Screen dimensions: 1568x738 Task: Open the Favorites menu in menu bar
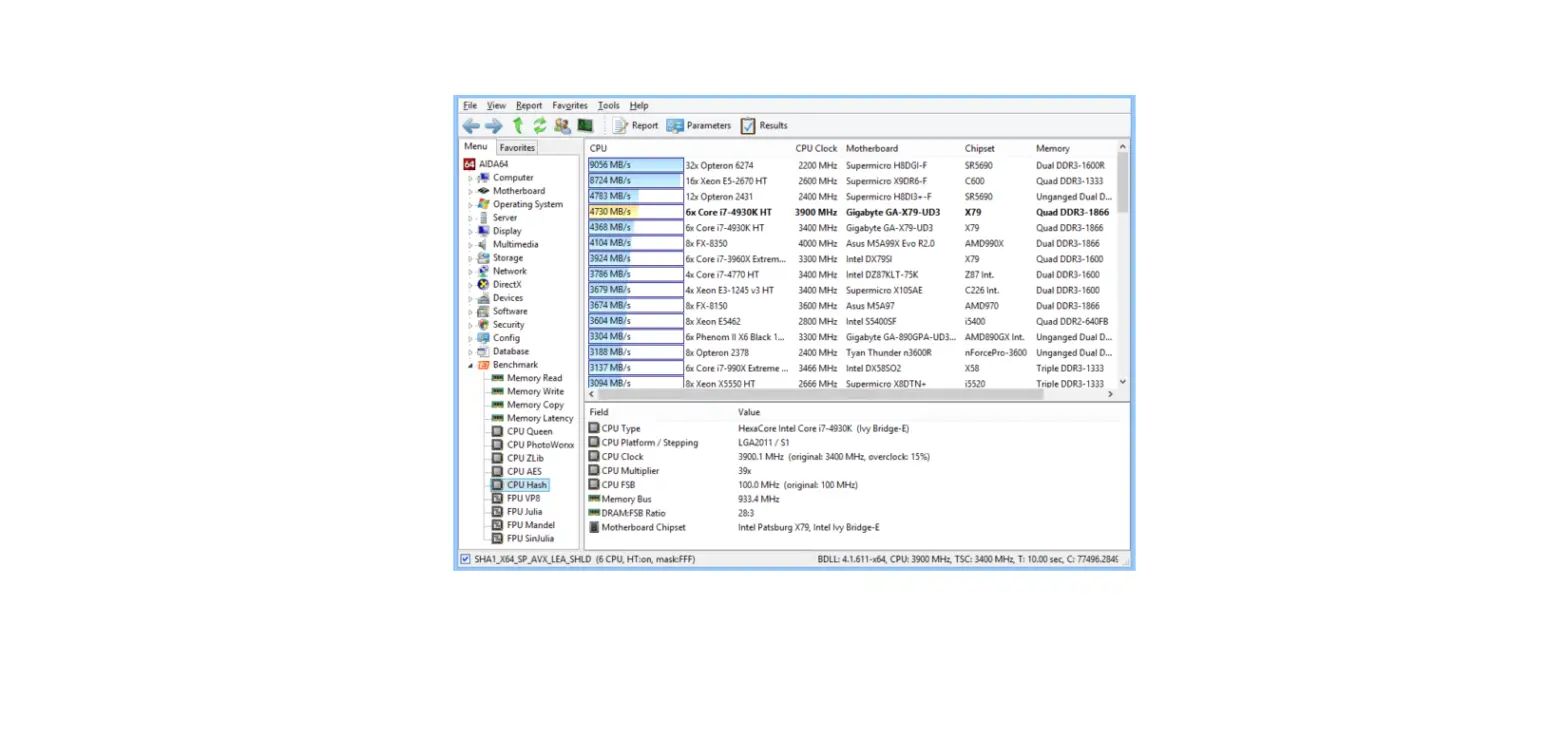[x=570, y=105]
